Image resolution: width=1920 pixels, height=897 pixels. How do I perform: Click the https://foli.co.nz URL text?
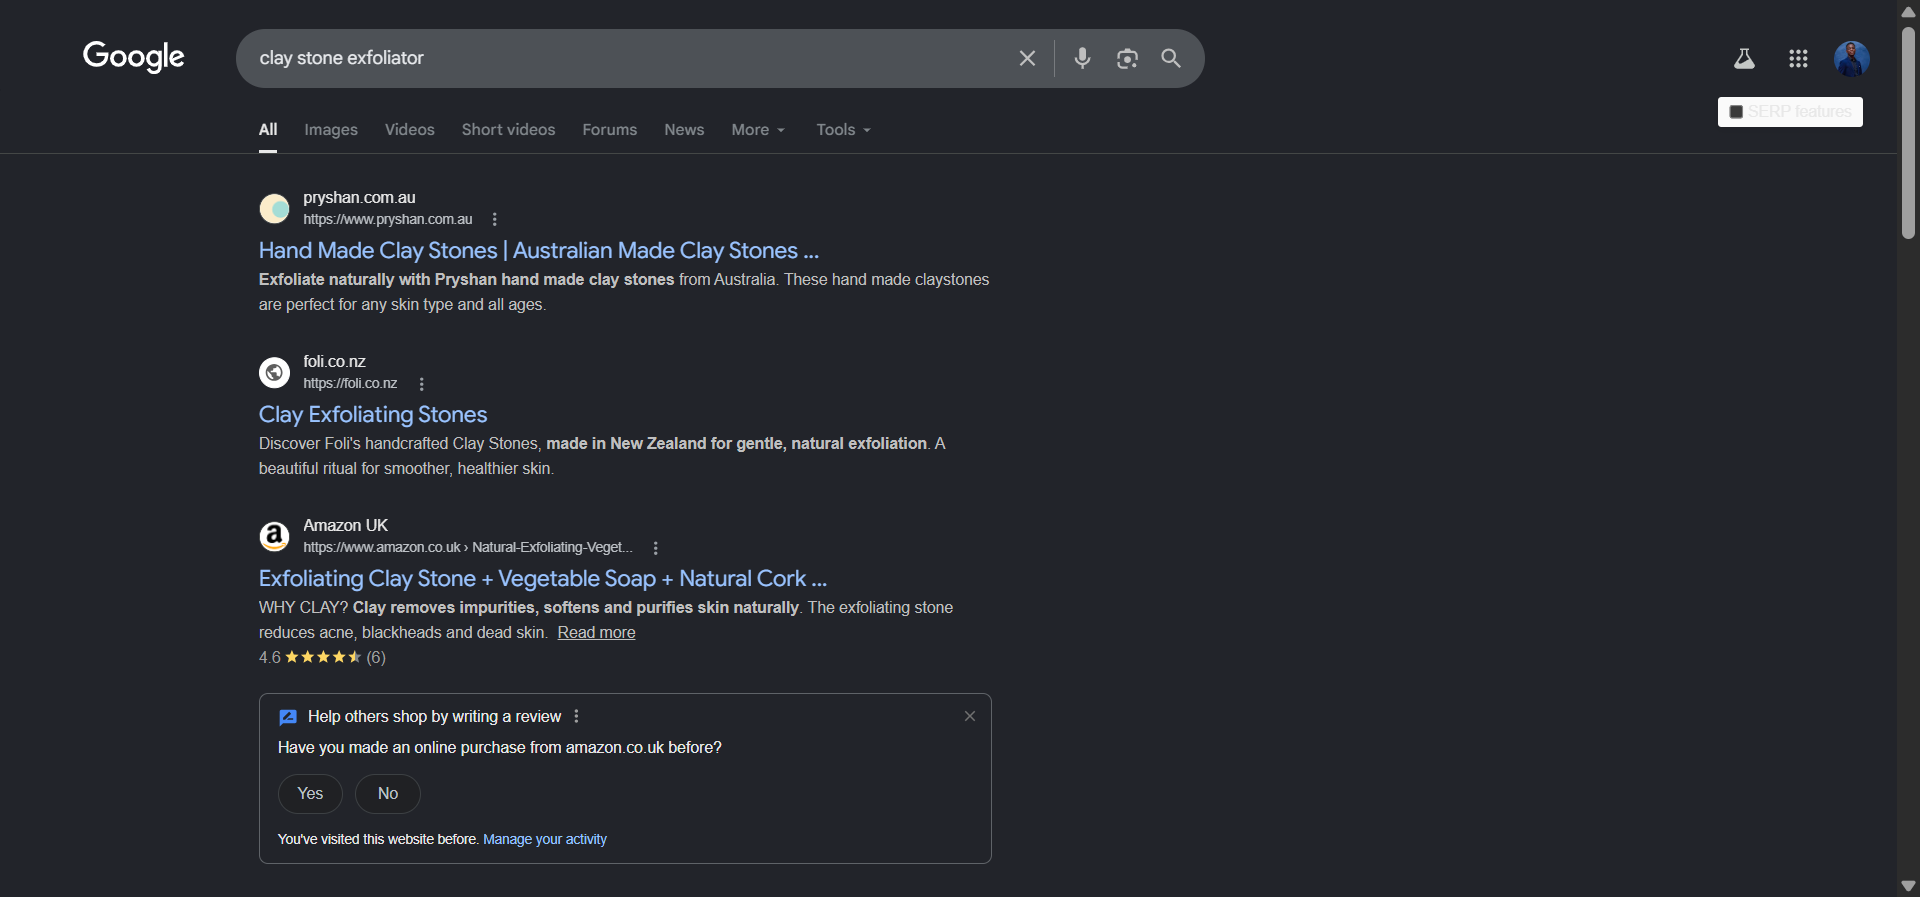tap(350, 383)
